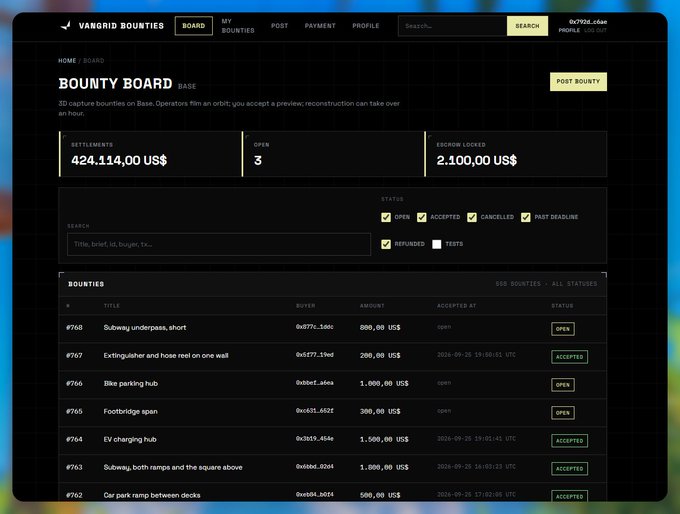Click the Open status badge on row #765
Image resolution: width=680 pixels, height=514 pixels.
click(562, 413)
